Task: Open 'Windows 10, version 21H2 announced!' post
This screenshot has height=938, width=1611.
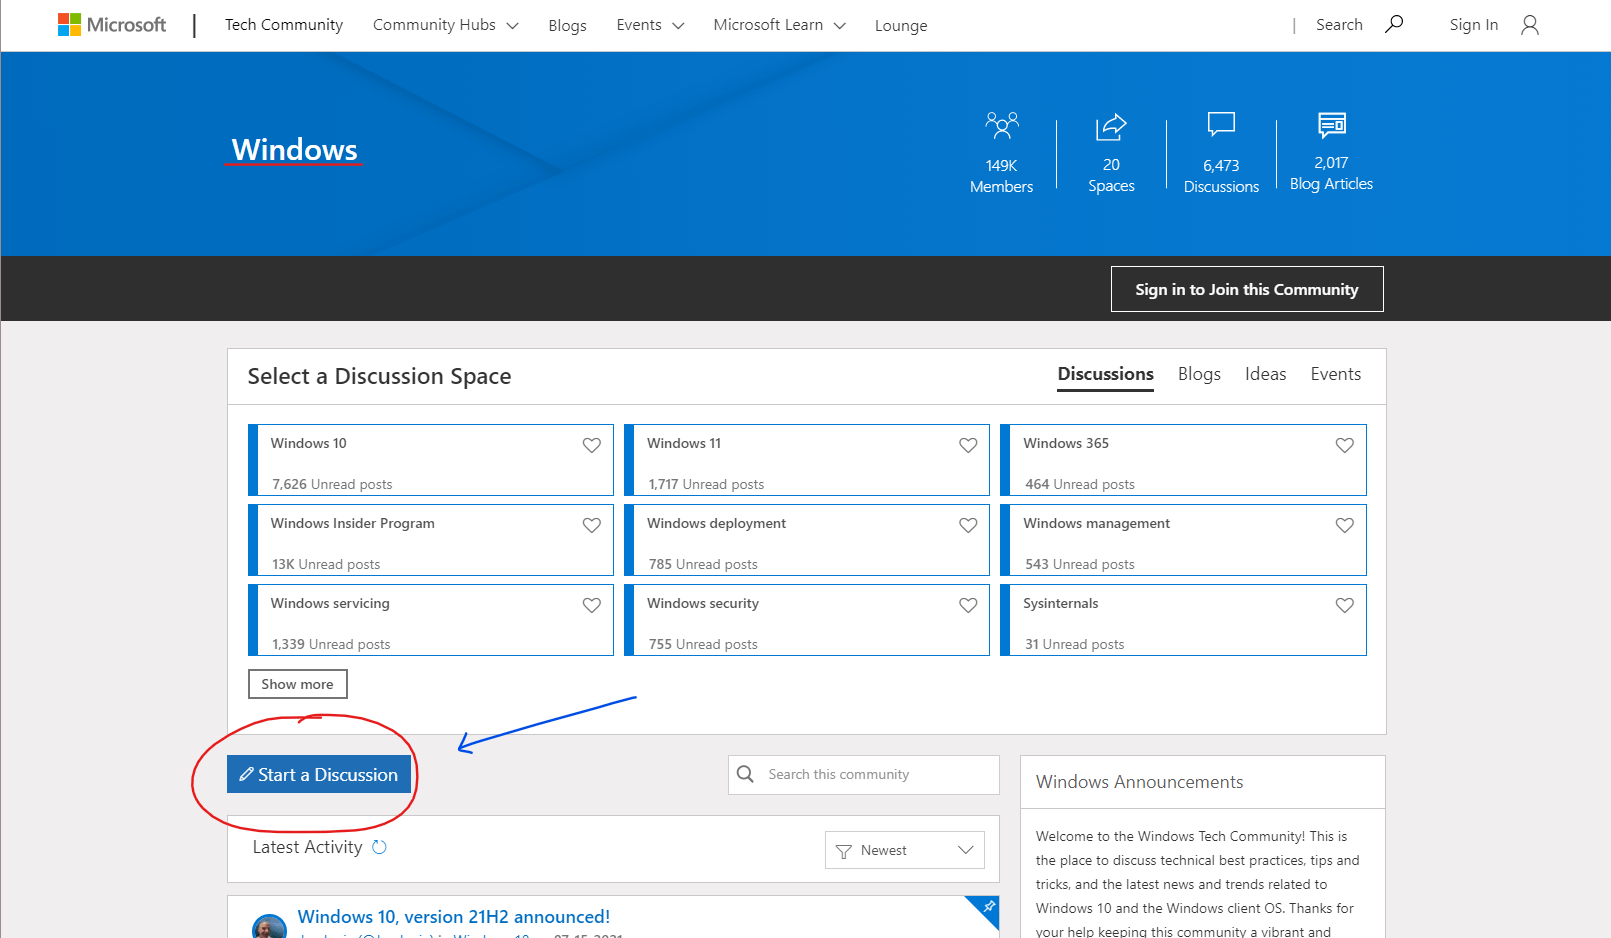Action: [453, 916]
